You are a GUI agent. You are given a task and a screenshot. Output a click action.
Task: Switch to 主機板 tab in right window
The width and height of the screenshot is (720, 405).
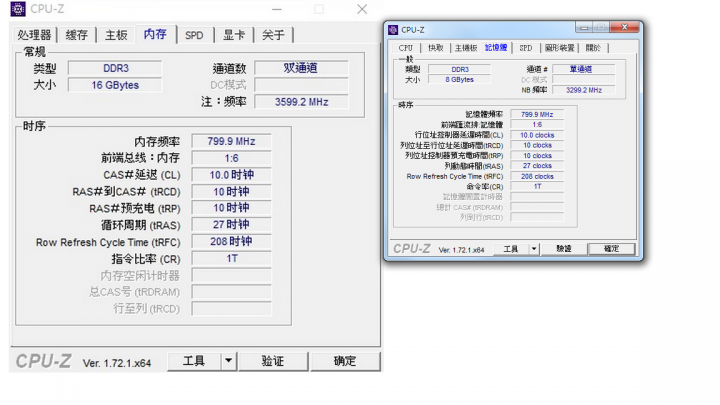click(466, 48)
